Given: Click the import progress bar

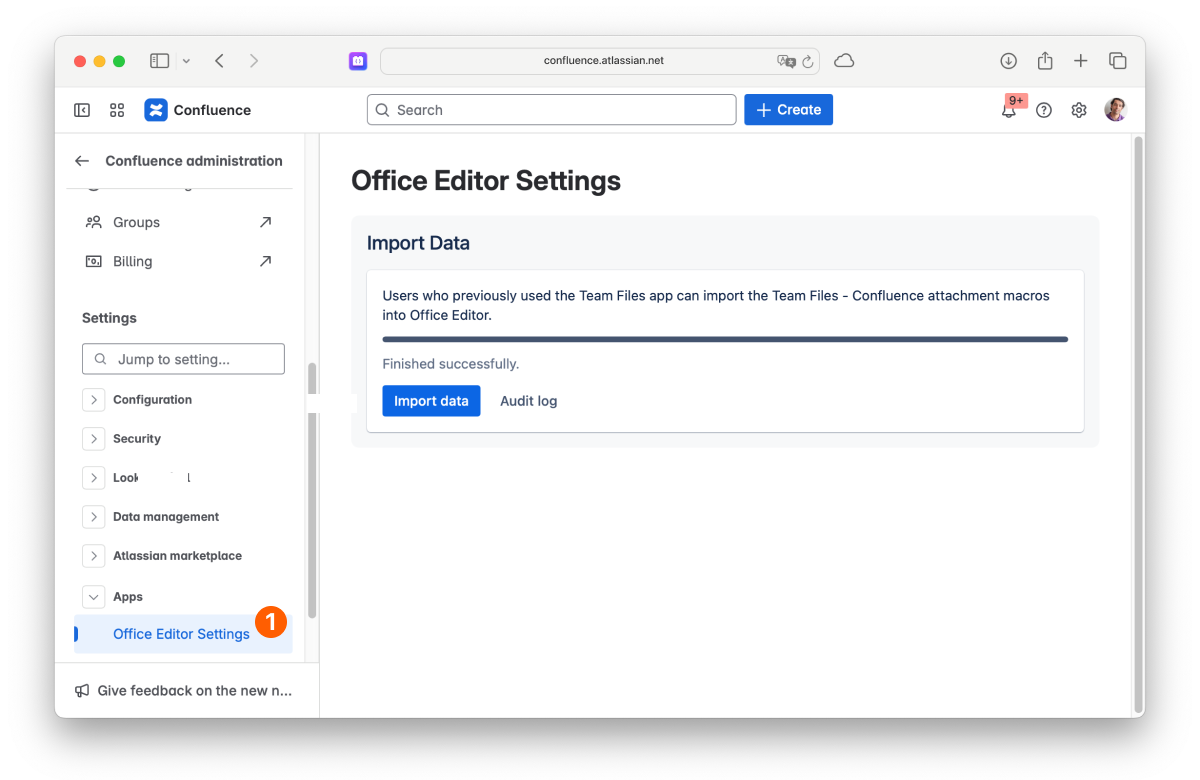Looking at the screenshot, I should click(725, 340).
